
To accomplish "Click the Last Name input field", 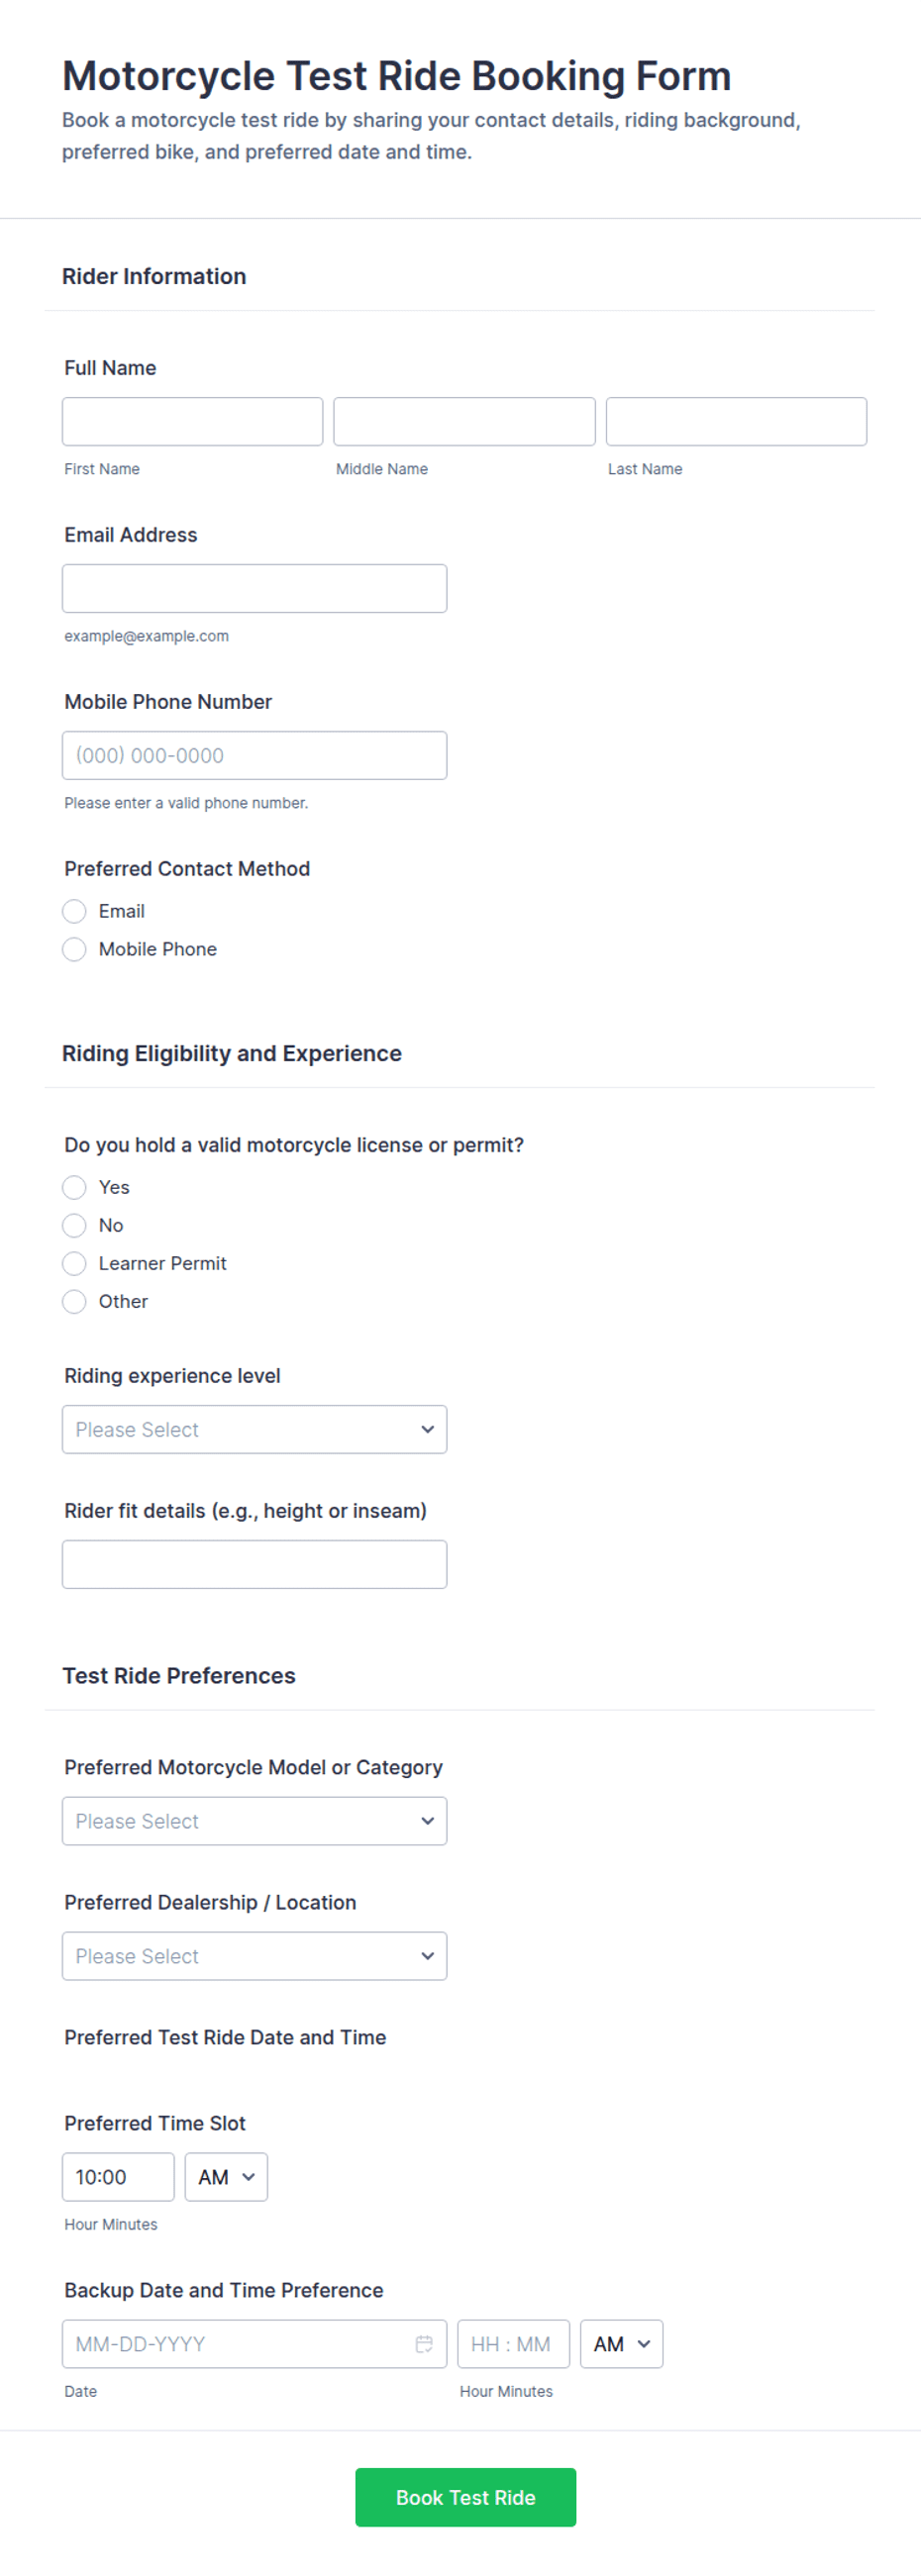I will click(736, 421).
